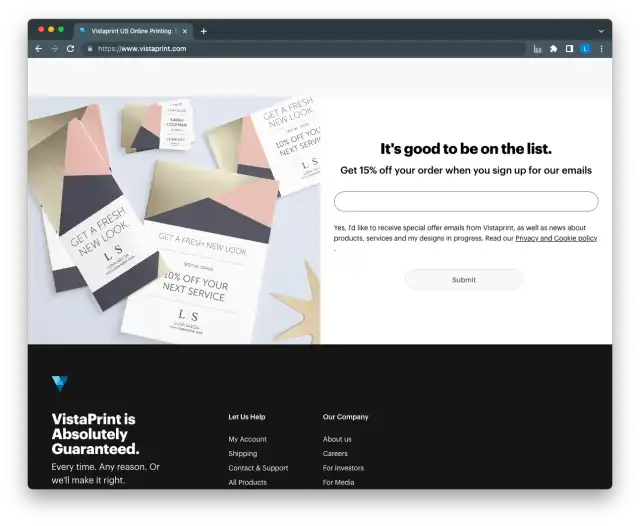Screen dimensions: 640x526
Task: Click the bar chart extension icon
Action: click(538, 49)
